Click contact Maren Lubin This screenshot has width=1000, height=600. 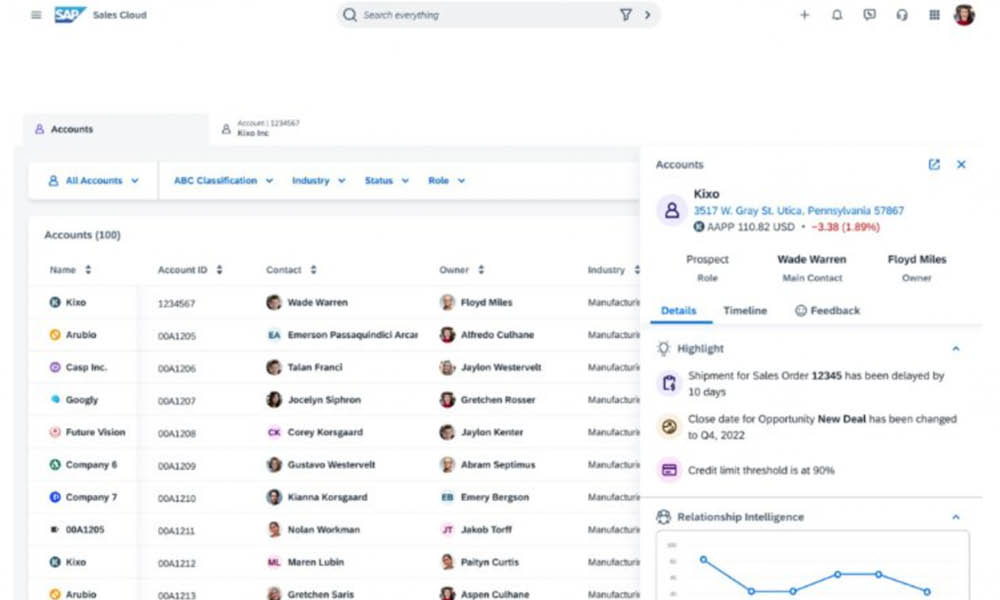coord(316,562)
